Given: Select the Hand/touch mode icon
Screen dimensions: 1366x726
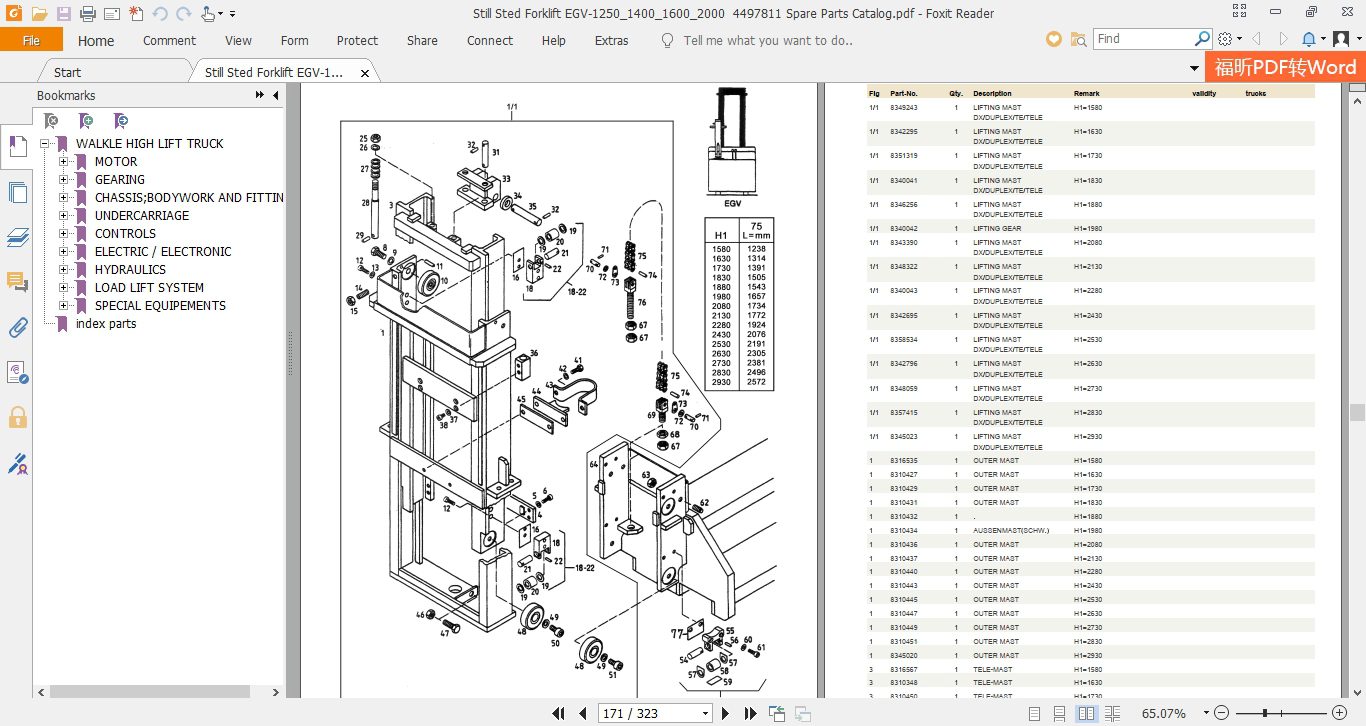Looking at the screenshot, I should (207, 14).
